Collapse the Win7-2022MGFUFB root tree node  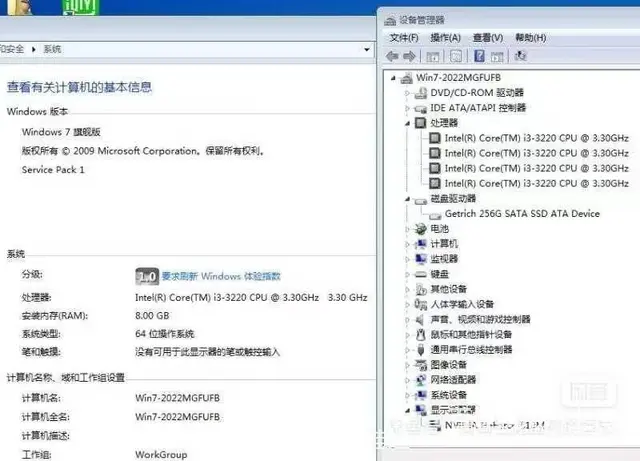(393, 78)
